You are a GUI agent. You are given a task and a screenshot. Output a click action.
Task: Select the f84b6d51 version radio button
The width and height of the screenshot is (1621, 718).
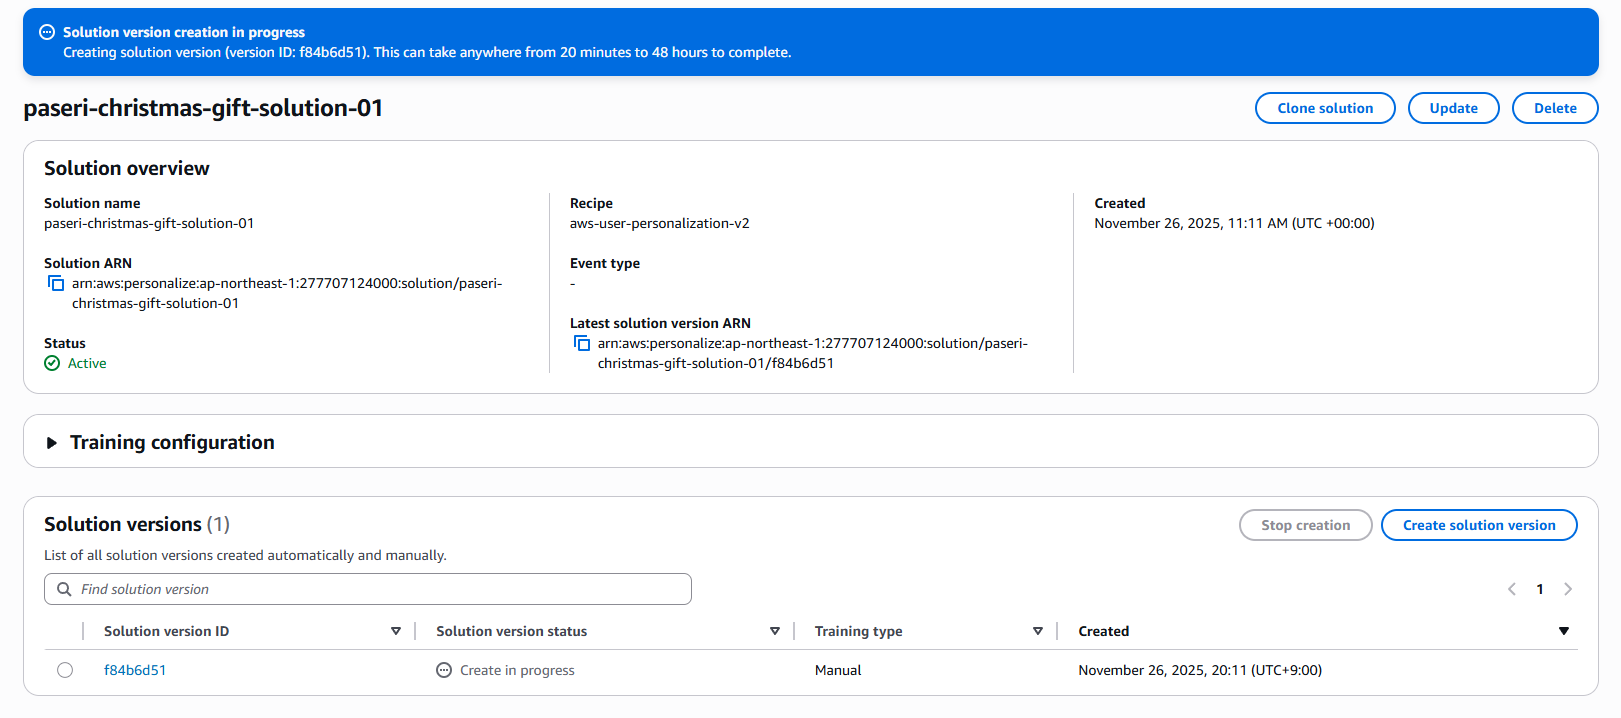[65, 670]
